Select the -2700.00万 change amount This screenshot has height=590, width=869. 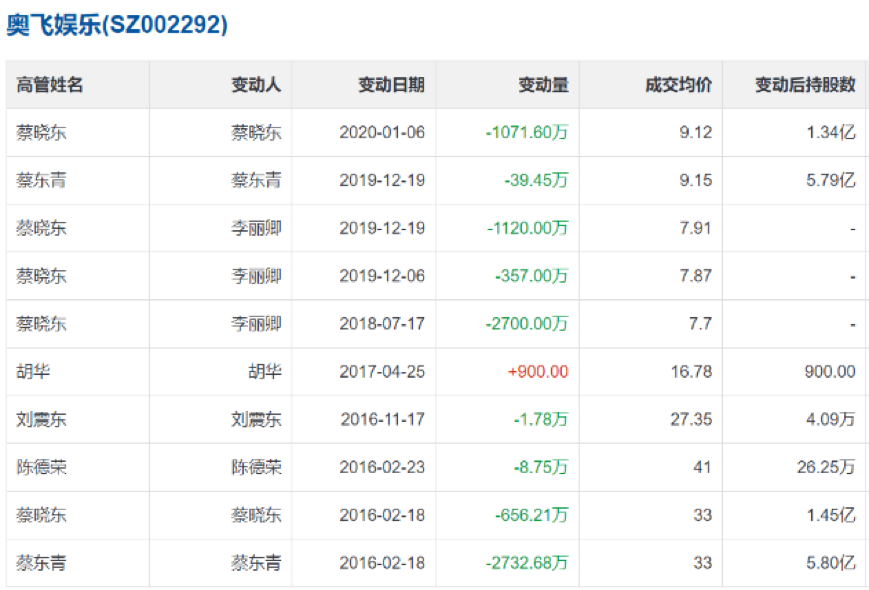(527, 324)
